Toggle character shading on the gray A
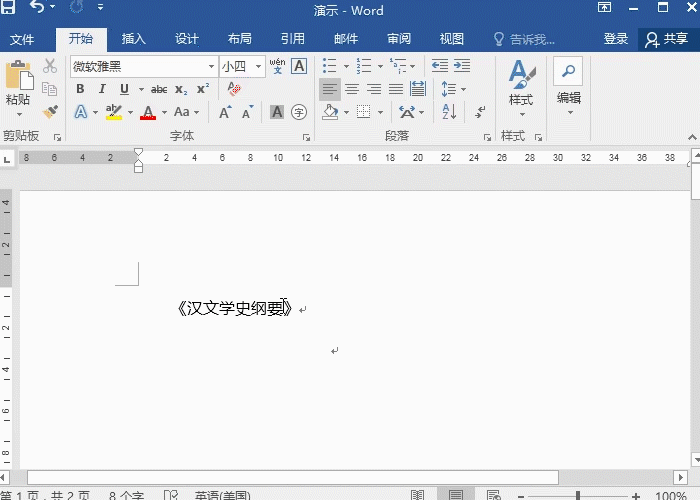Screen dimensions: 700x500 click(x=277, y=112)
